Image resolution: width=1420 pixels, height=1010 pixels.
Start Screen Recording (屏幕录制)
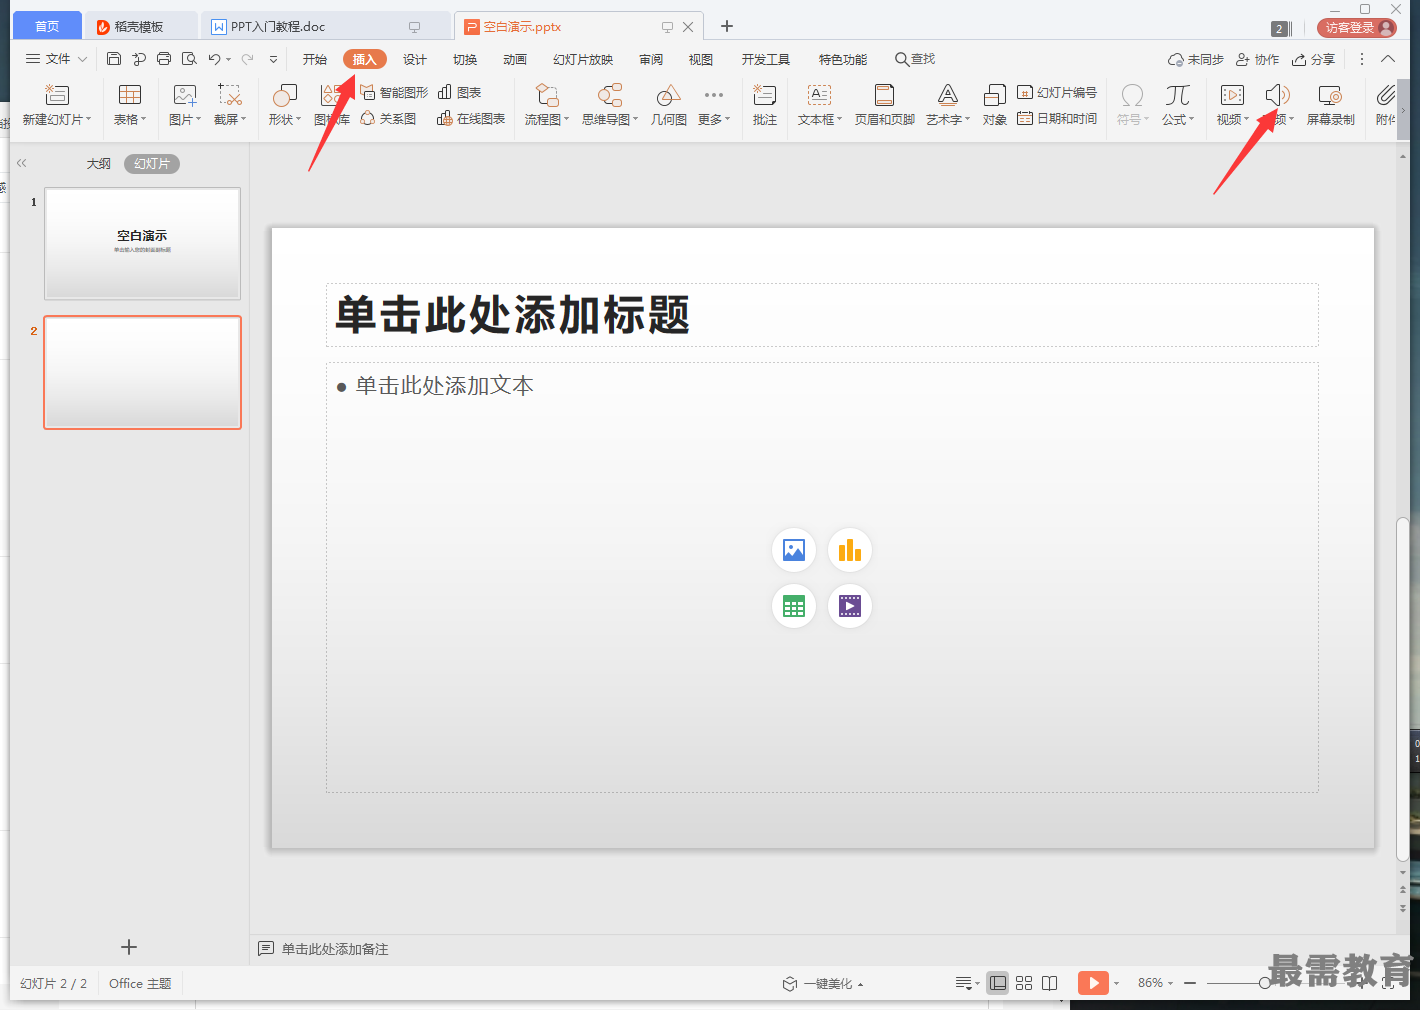(1330, 105)
